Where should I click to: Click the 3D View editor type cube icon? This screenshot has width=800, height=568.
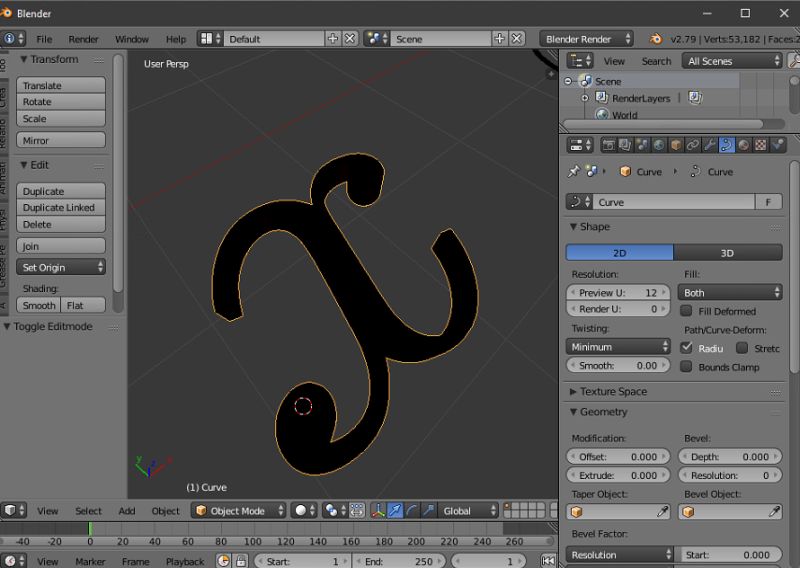tap(14, 510)
